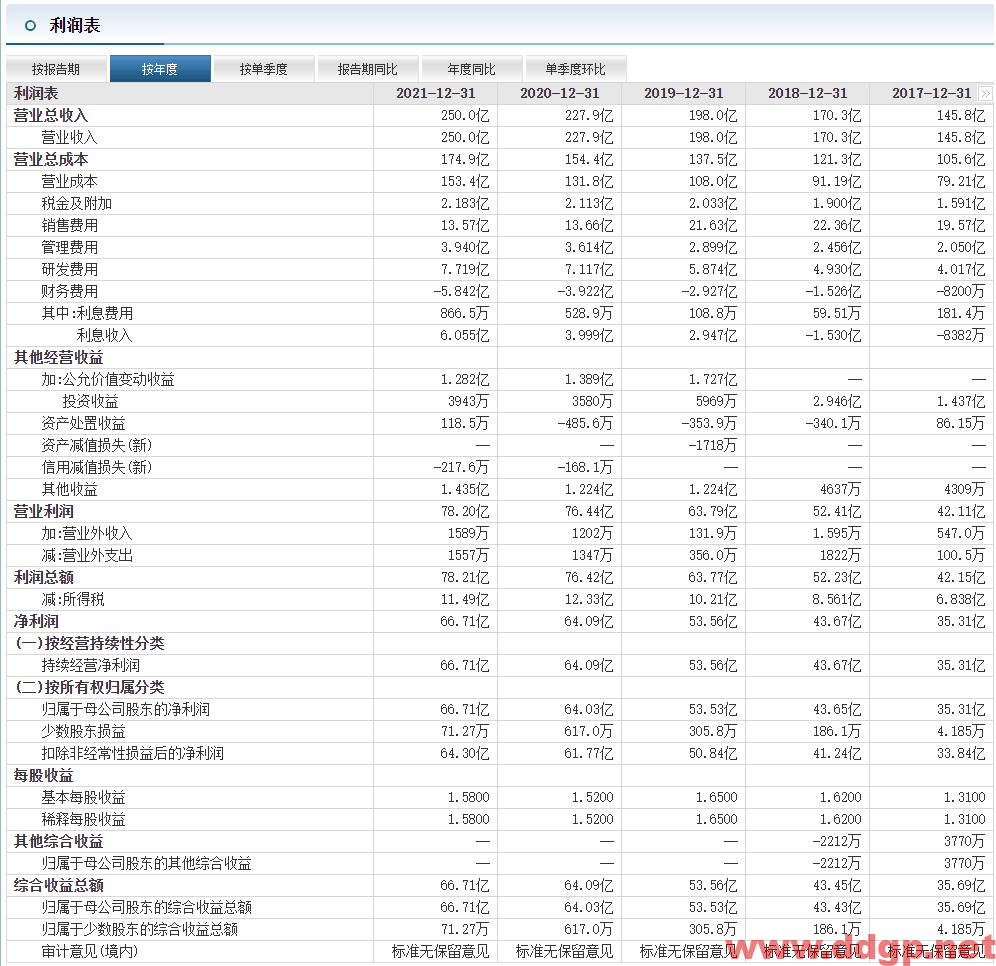Image resolution: width=996 pixels, height=966 pixels.
Task: Click the 2019-12-31 column header
Action: point(683,93)
